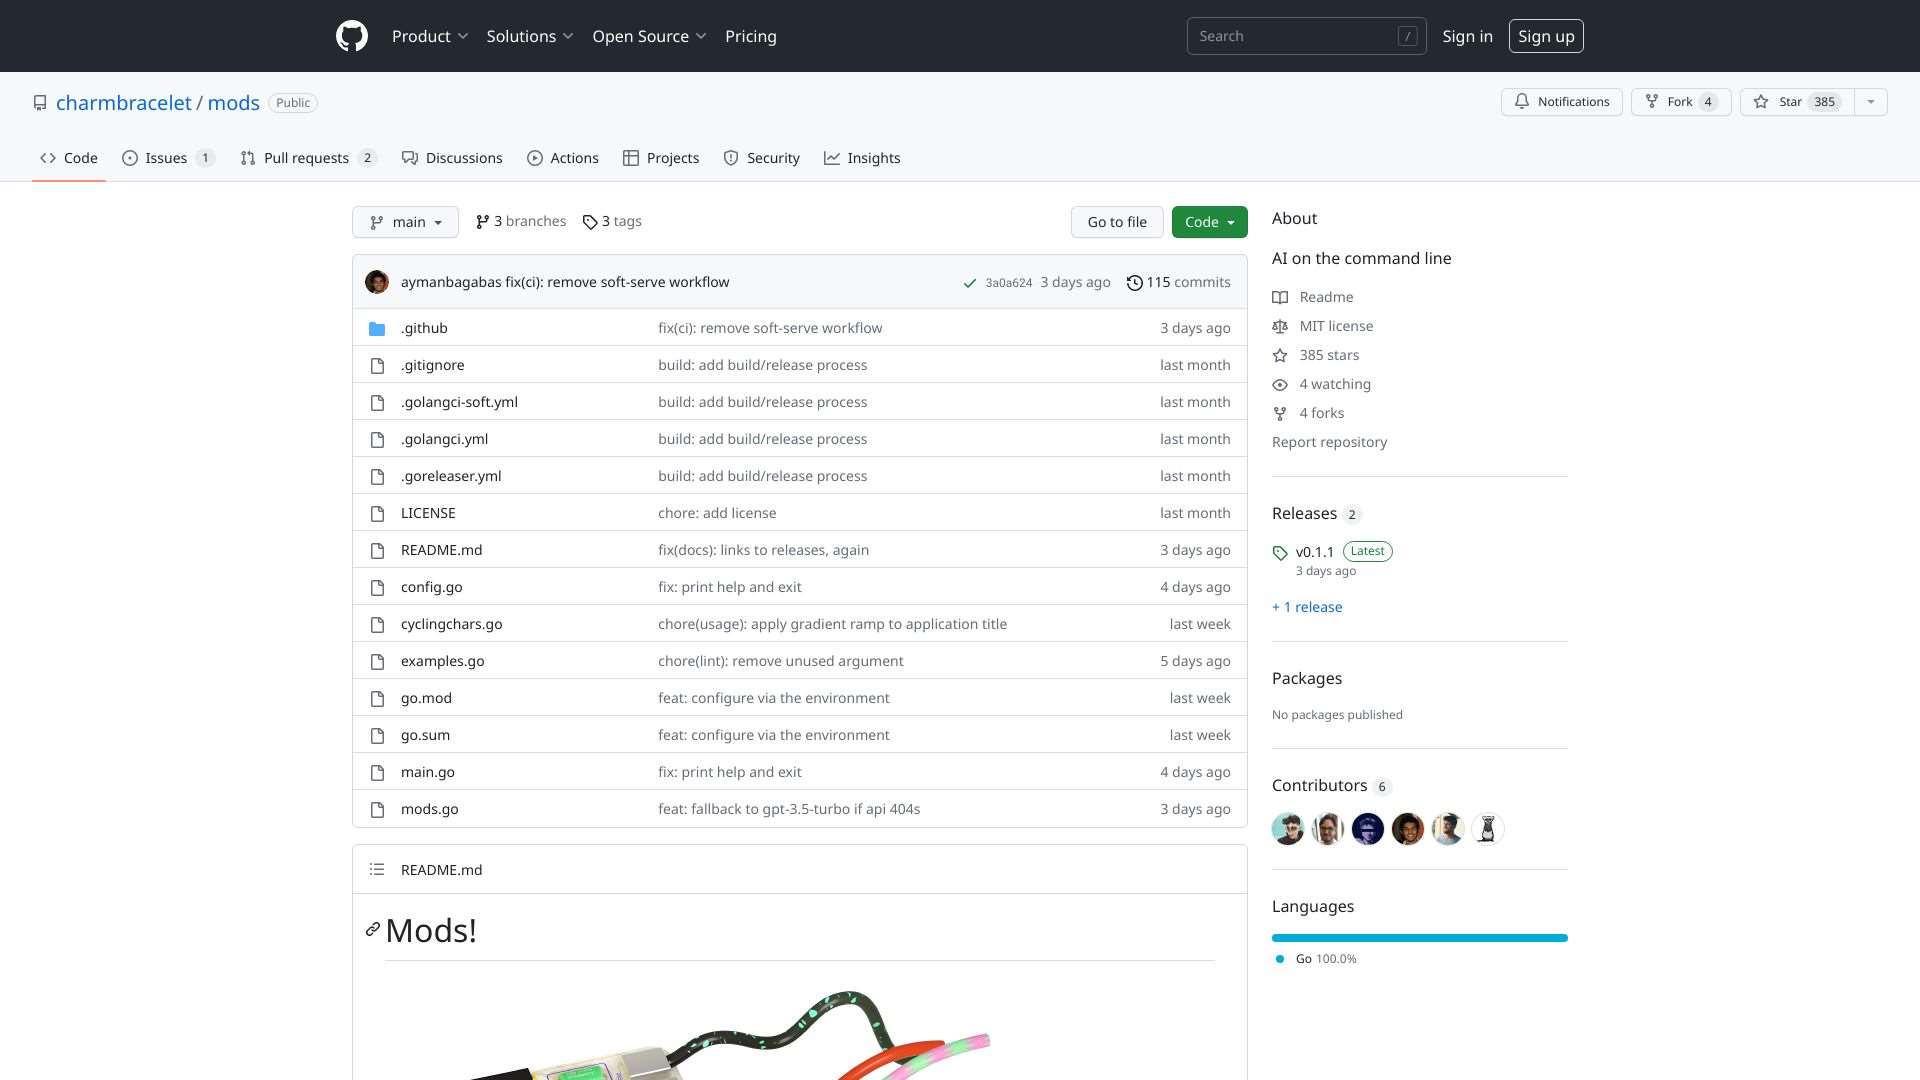The height and width of the screenshot is (1080, 1920).
Task: Click the .github folder icon
Action: pos(377,329)
